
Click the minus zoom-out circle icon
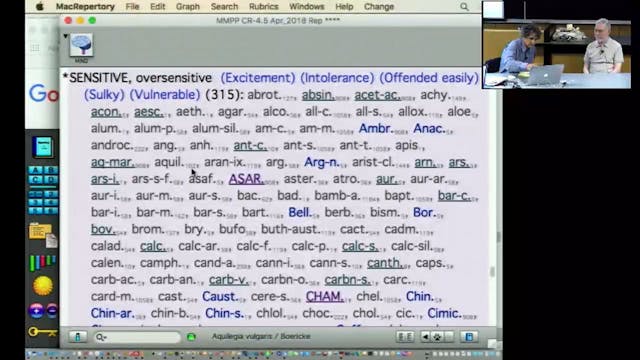52,311
